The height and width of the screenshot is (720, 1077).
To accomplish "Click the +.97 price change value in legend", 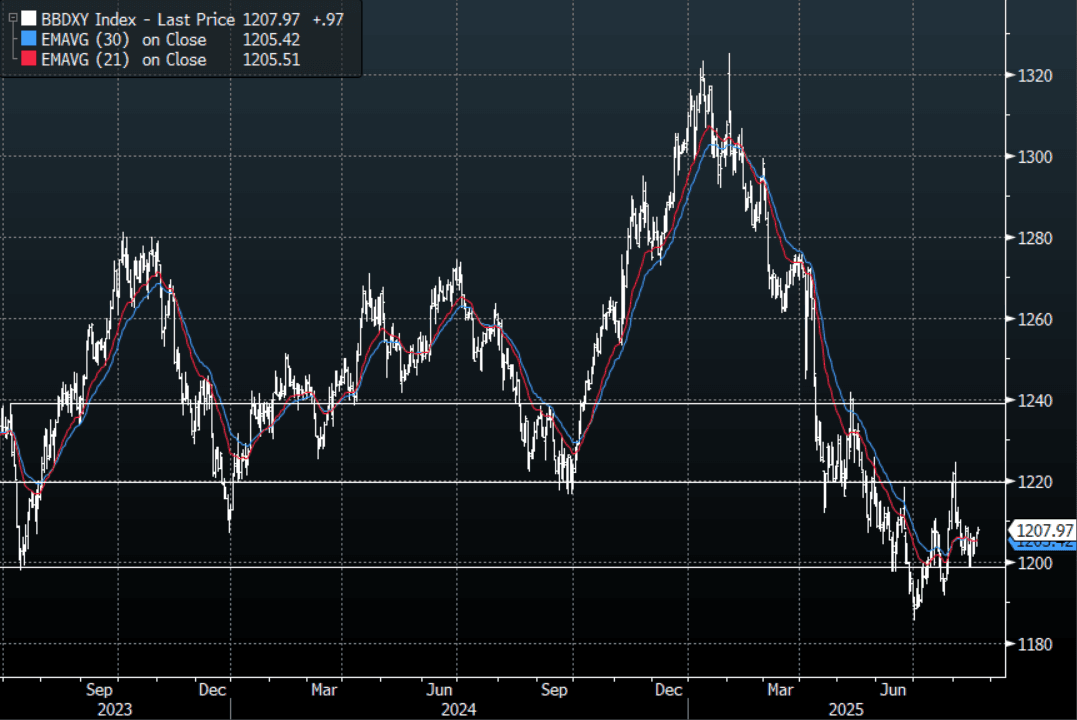I will coord(326,19).
